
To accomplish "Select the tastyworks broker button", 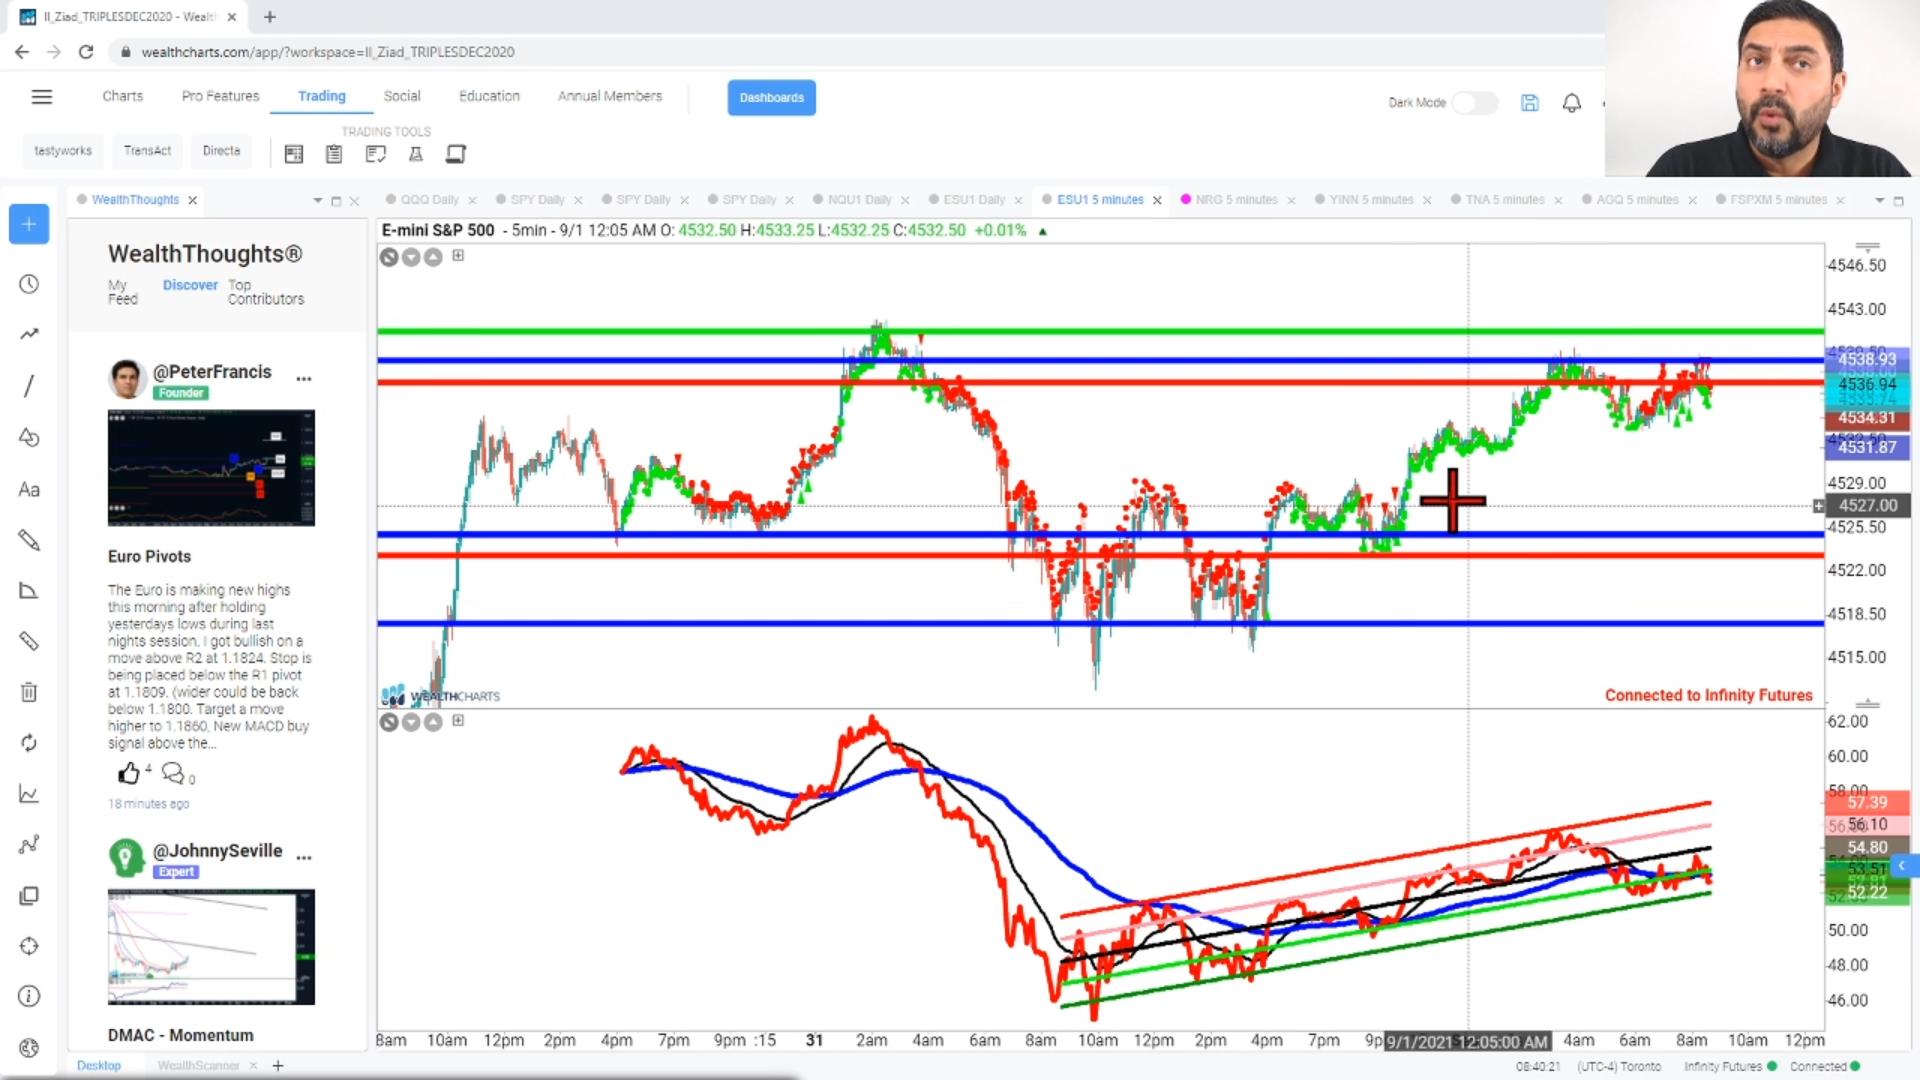I will (x=63, y=151).
